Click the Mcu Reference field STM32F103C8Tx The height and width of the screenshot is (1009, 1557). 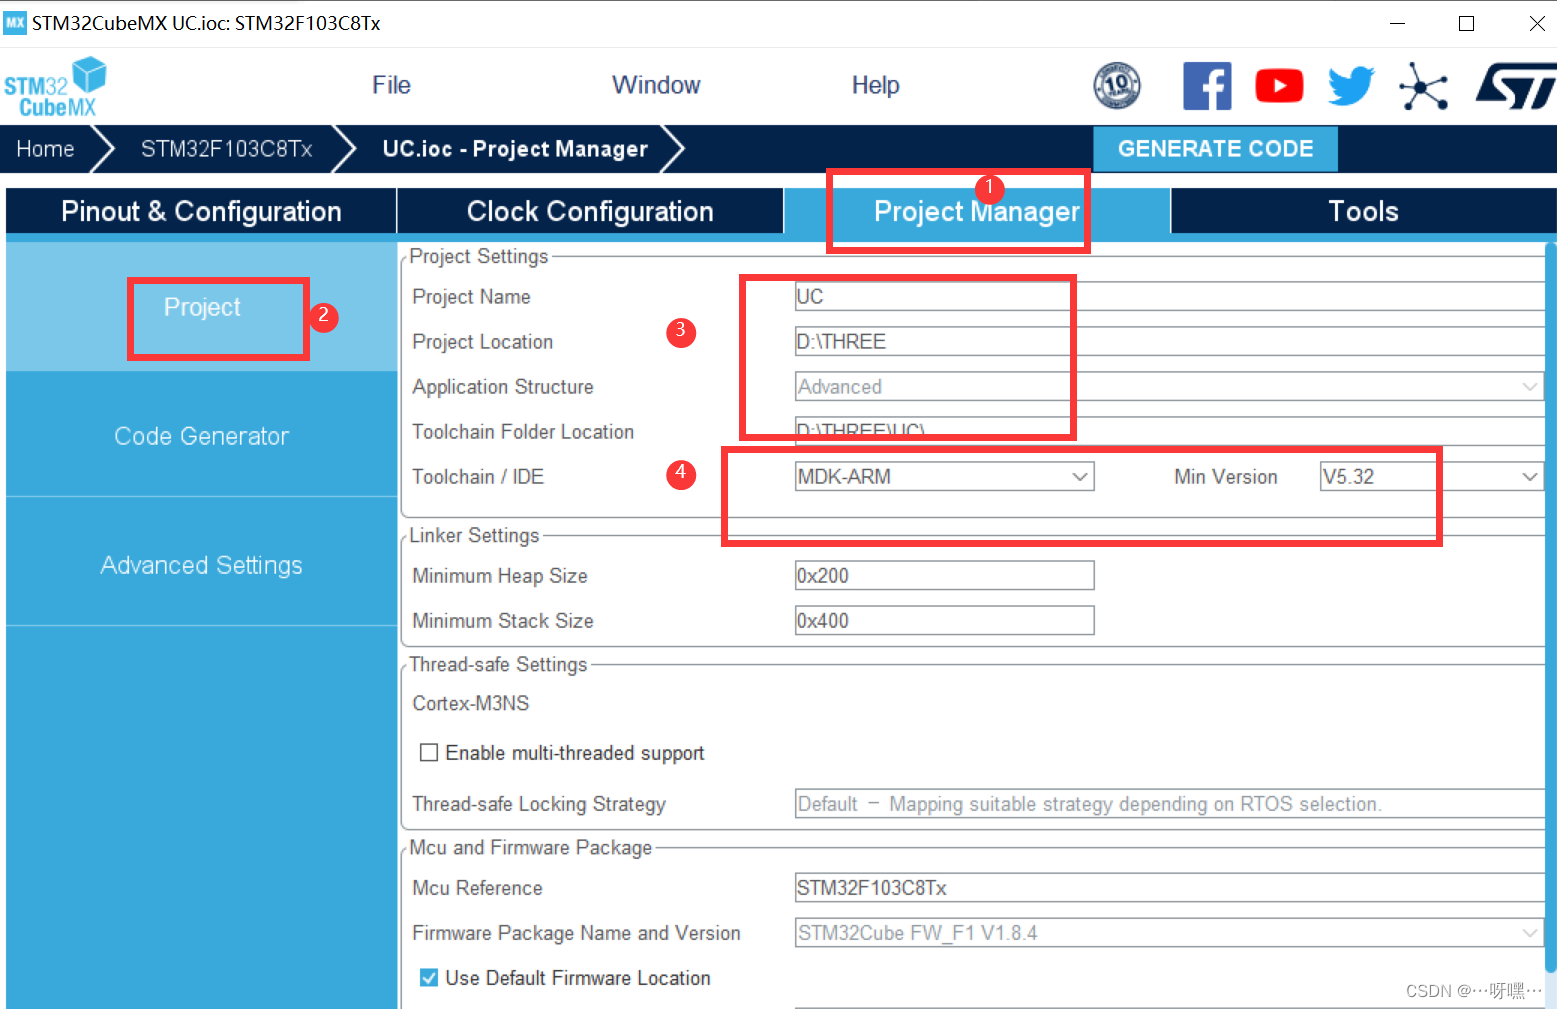(1169, 887)
